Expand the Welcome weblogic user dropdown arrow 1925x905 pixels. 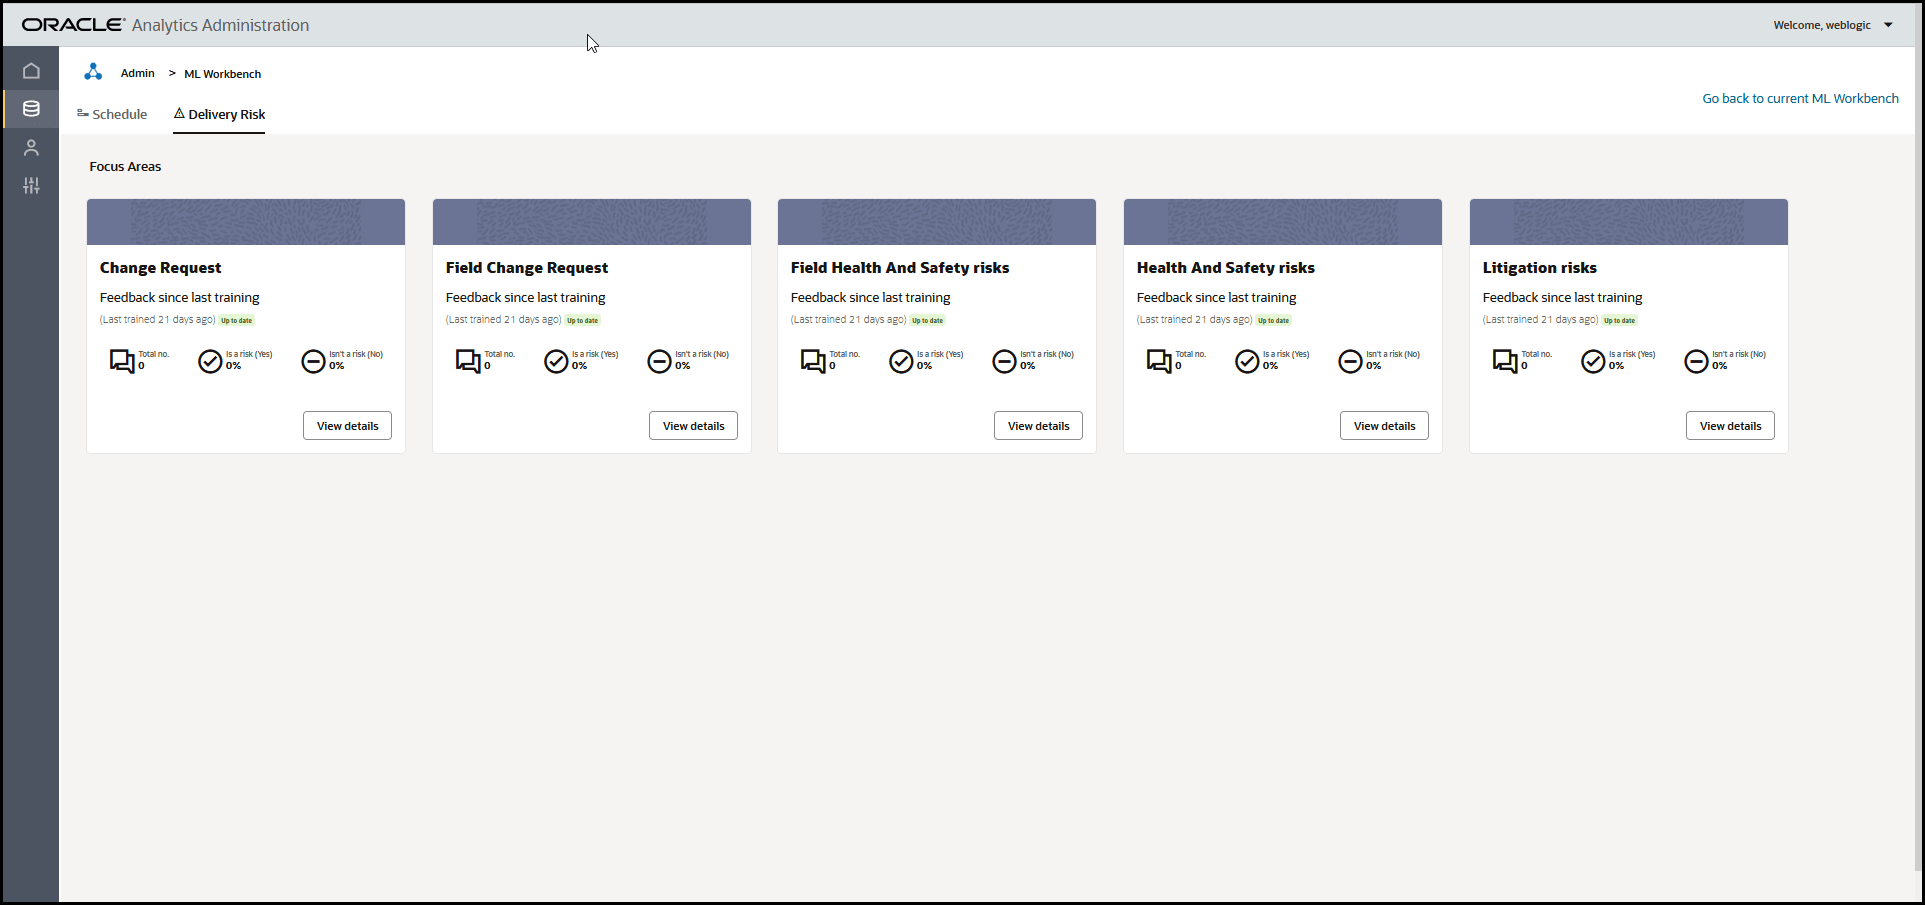(1888, 25)
